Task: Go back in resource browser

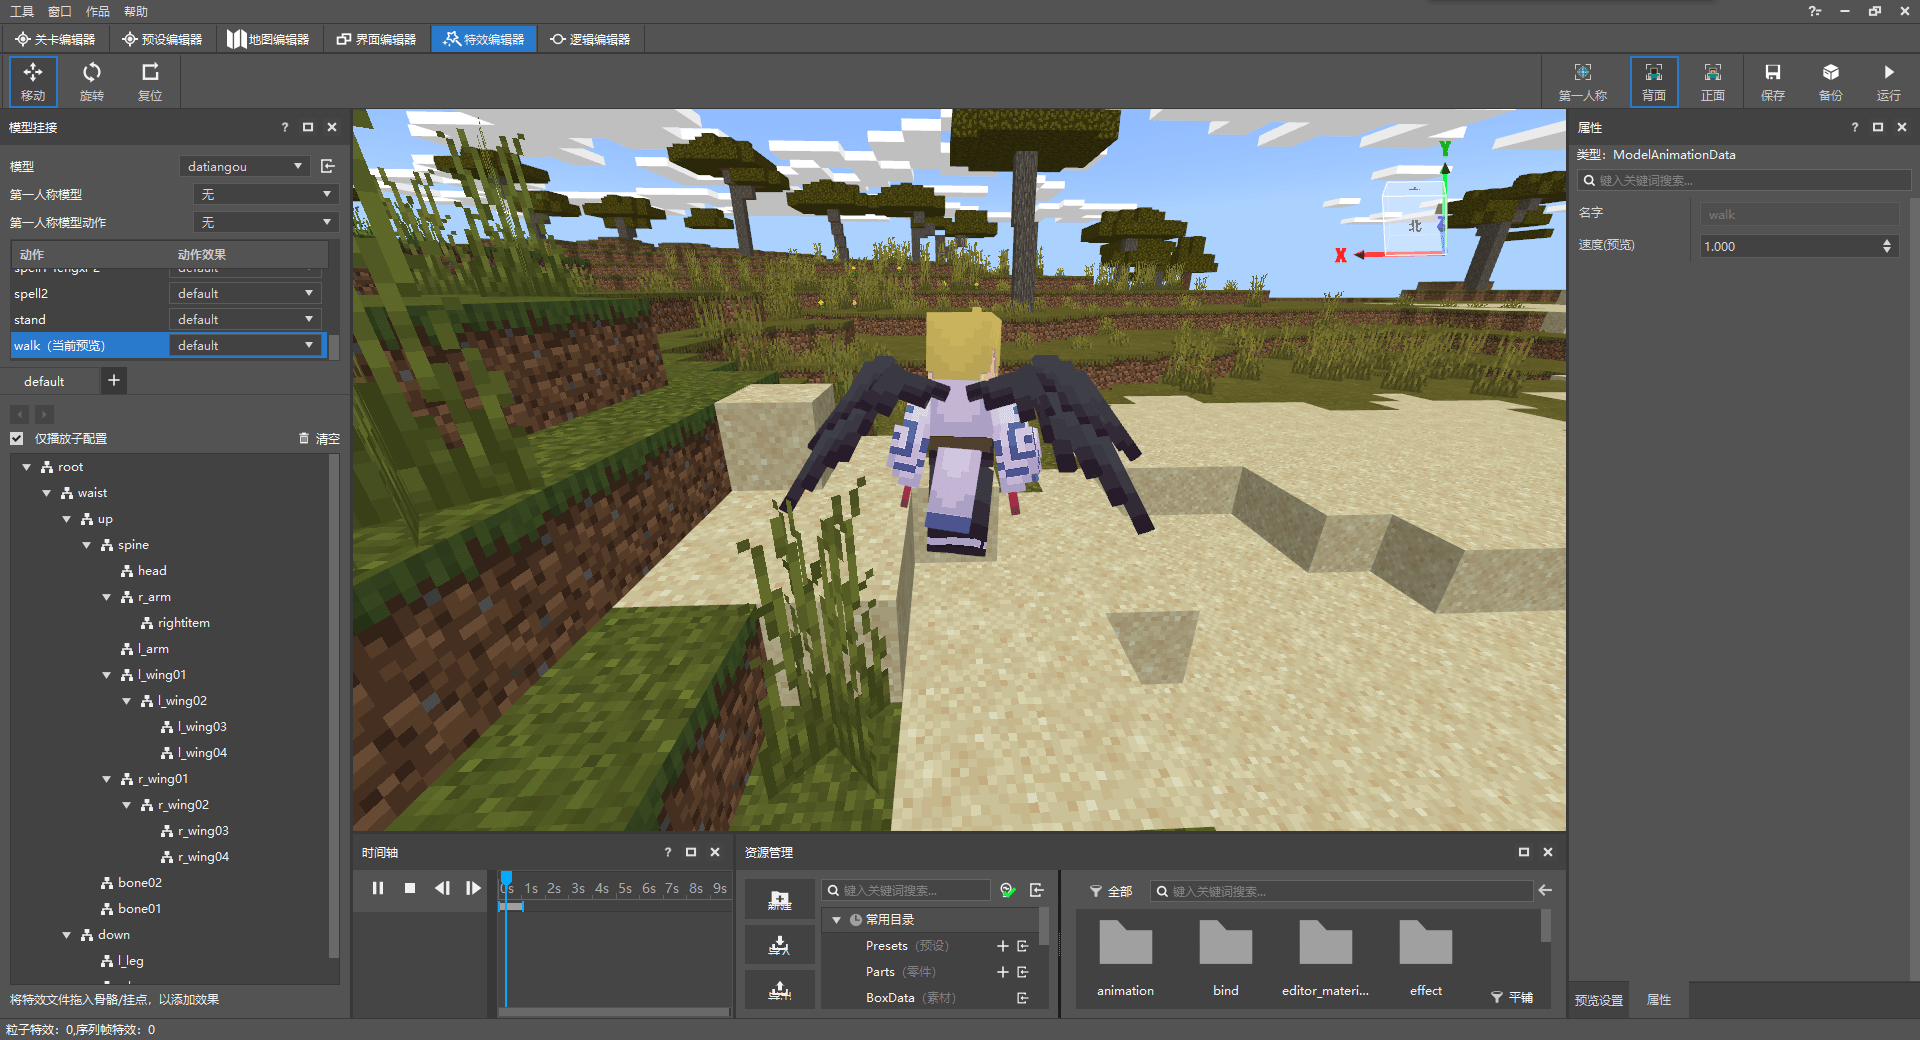Action: tap(1545, 890)
